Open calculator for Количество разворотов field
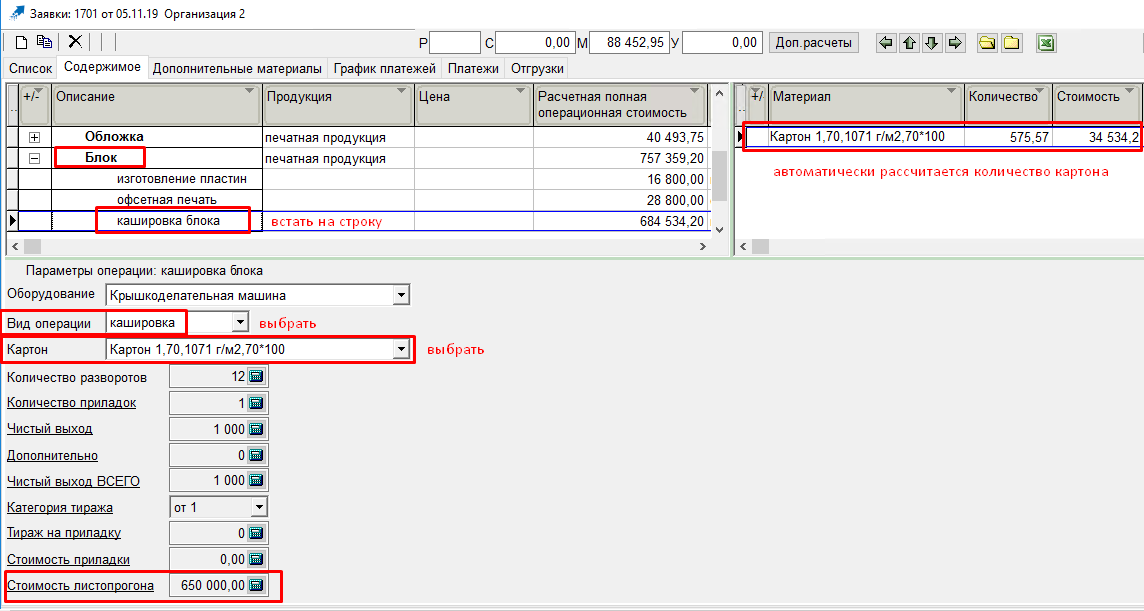This screenshot has height=611, width=1144. coord(256,377)
